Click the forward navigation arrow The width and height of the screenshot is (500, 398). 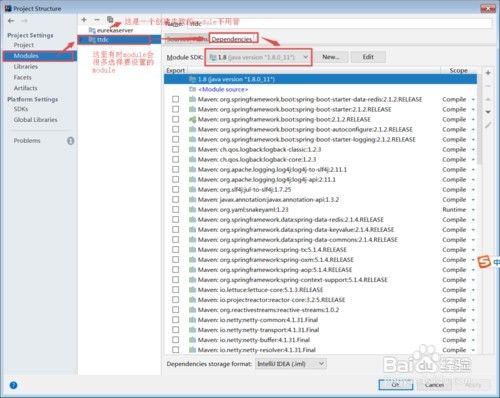(24, 21)
